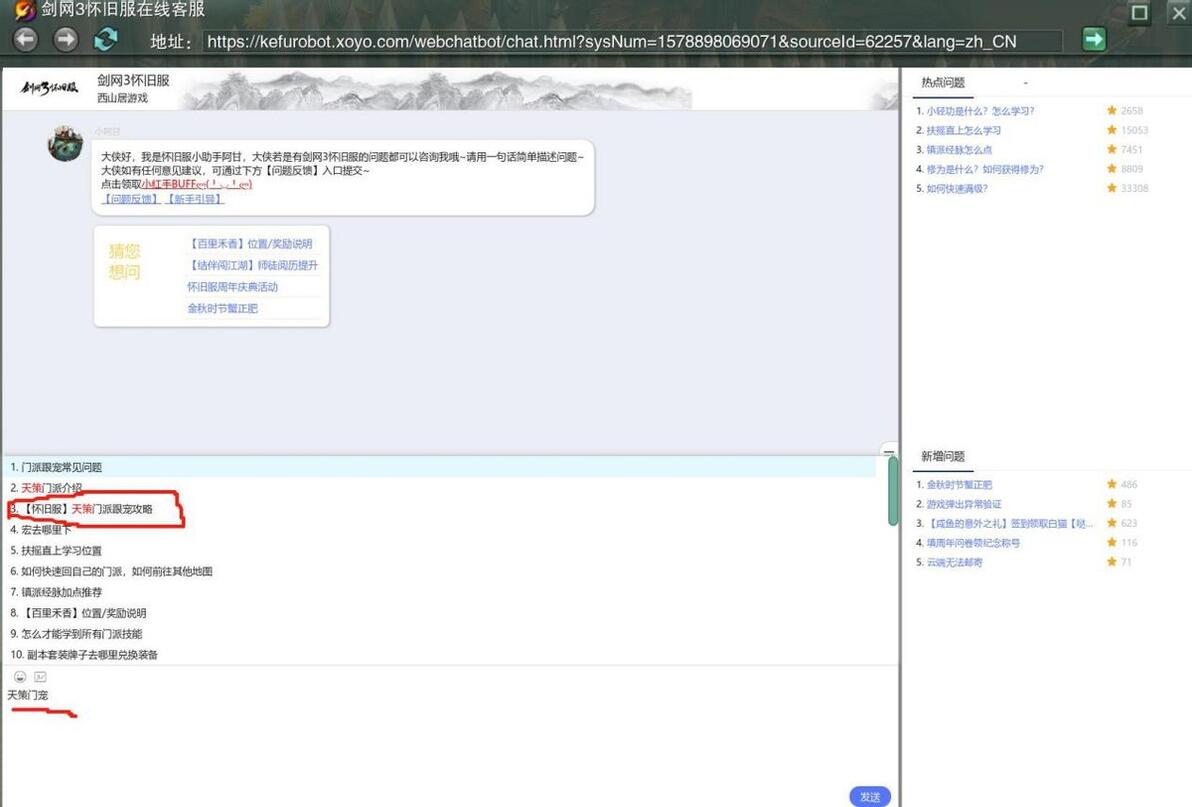Open hot question 镇派经脉怎么点
This screenshot has width=1192, height=807.
959,150
